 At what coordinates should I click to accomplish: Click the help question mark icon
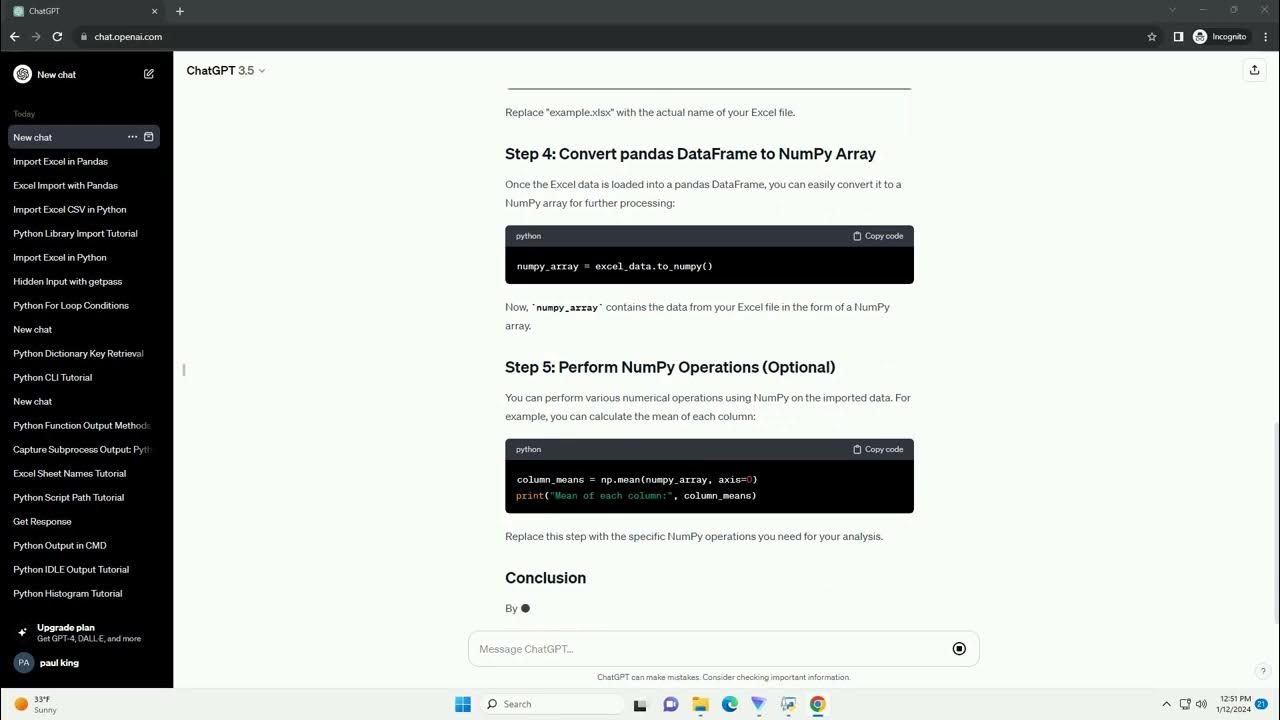(1263, 672)
